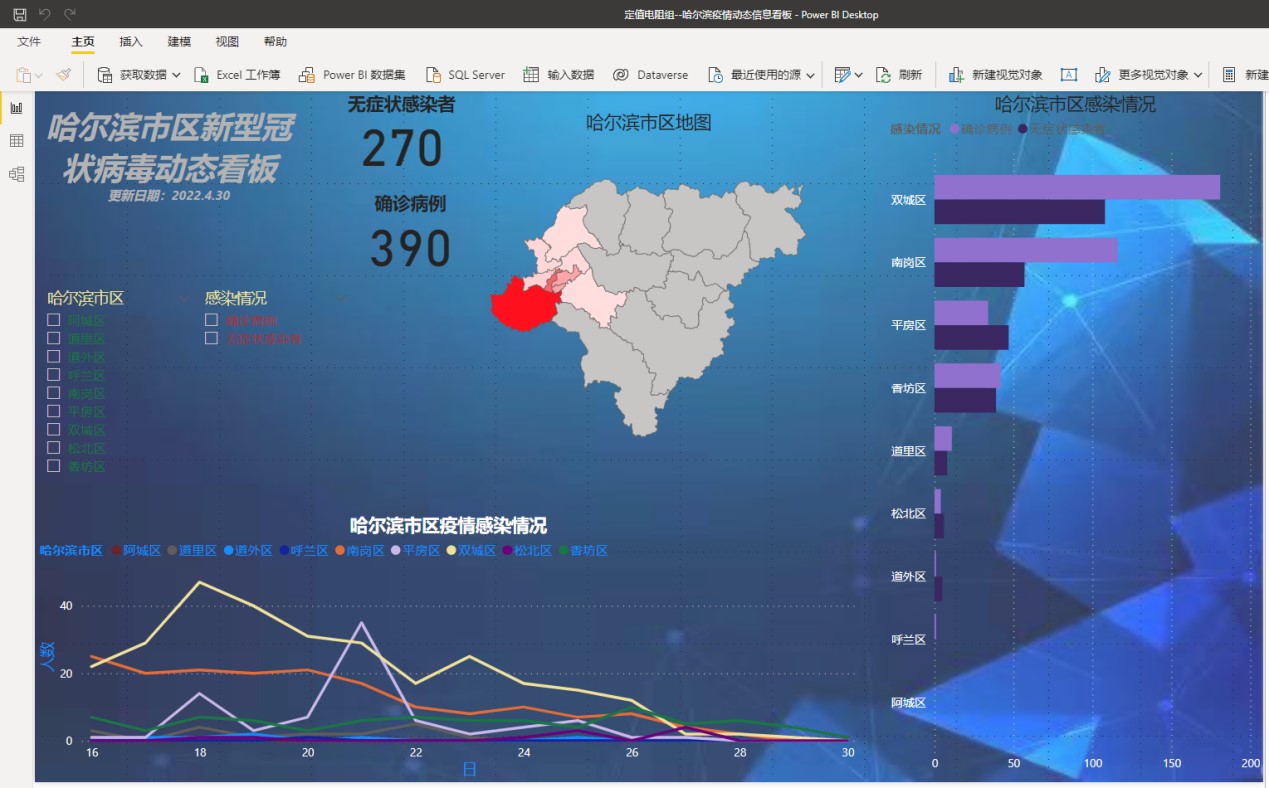
Task: Click the SQL Server data source icon
Action: 432,75
